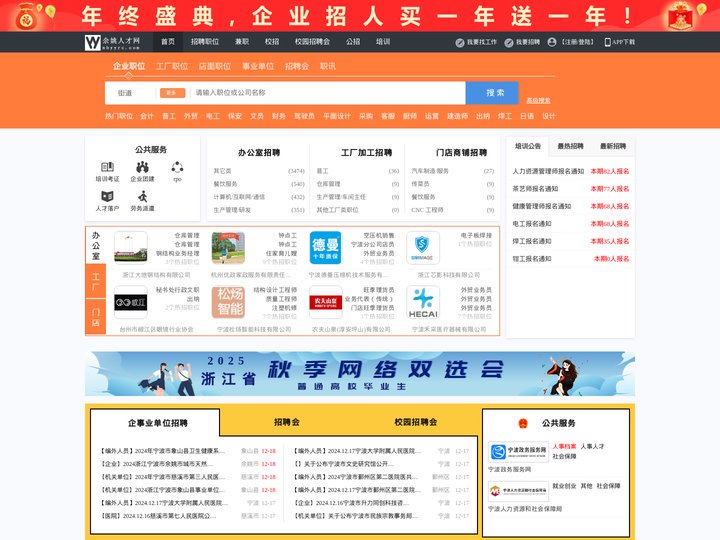Open the 茶艺师报名通知 notice
720x540 pixels.
535,189
